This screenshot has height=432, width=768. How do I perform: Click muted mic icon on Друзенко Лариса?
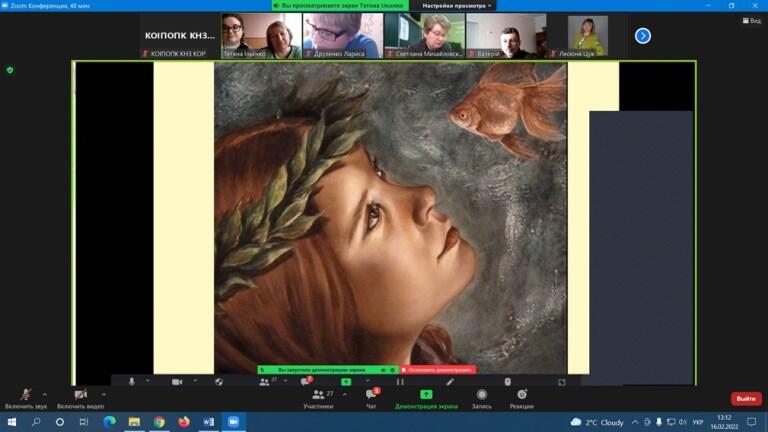[x=308, y=53]
